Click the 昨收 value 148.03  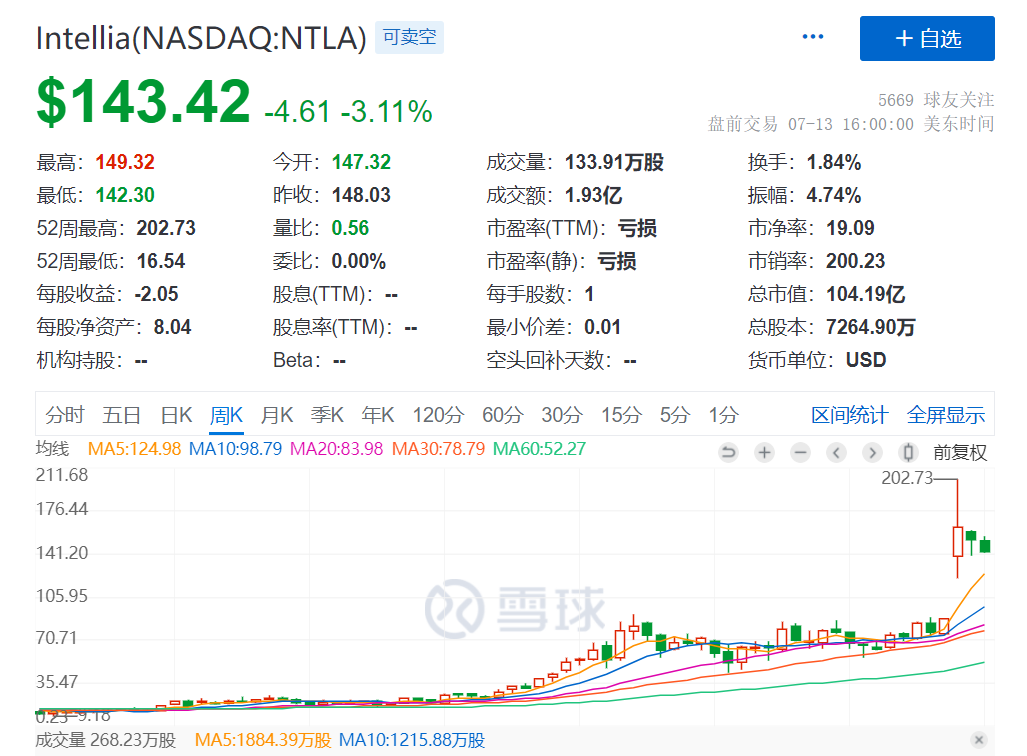coord(362,195)
